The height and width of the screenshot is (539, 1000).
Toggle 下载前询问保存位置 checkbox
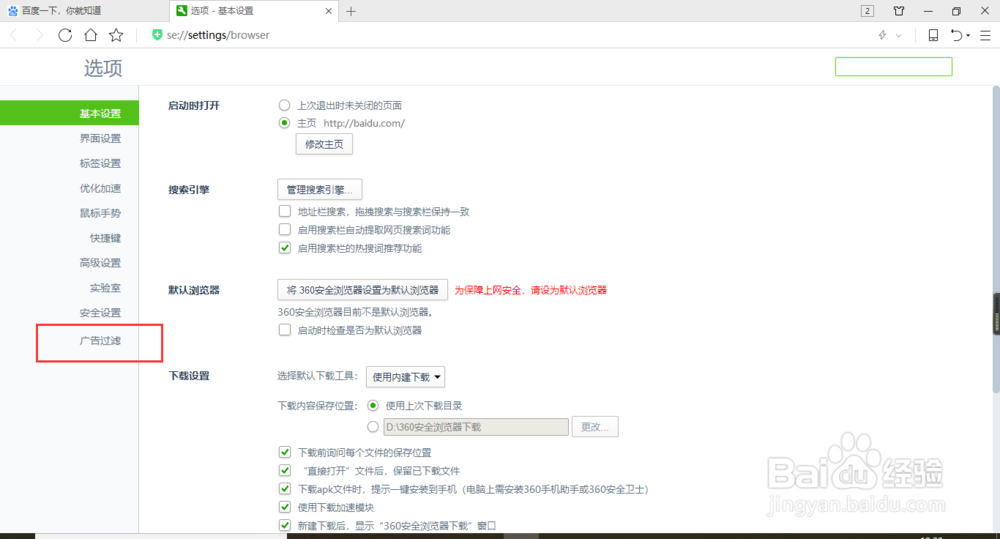point(285,452)
